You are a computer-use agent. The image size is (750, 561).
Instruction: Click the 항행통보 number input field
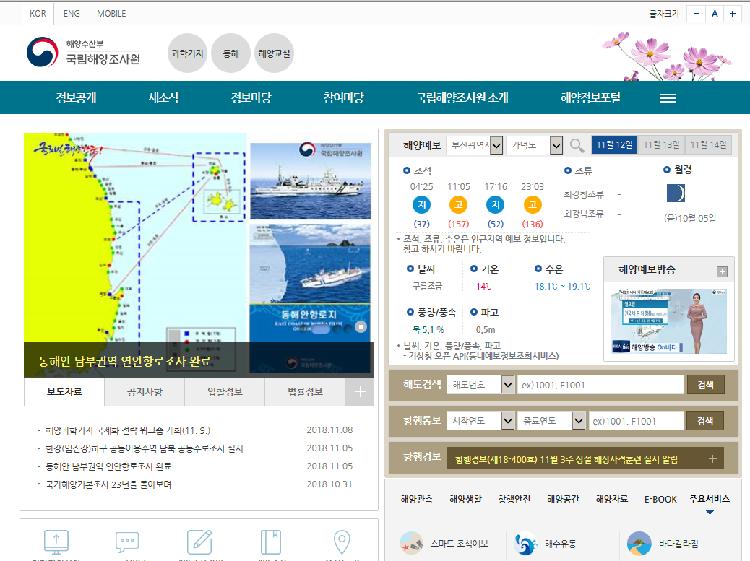636,421
